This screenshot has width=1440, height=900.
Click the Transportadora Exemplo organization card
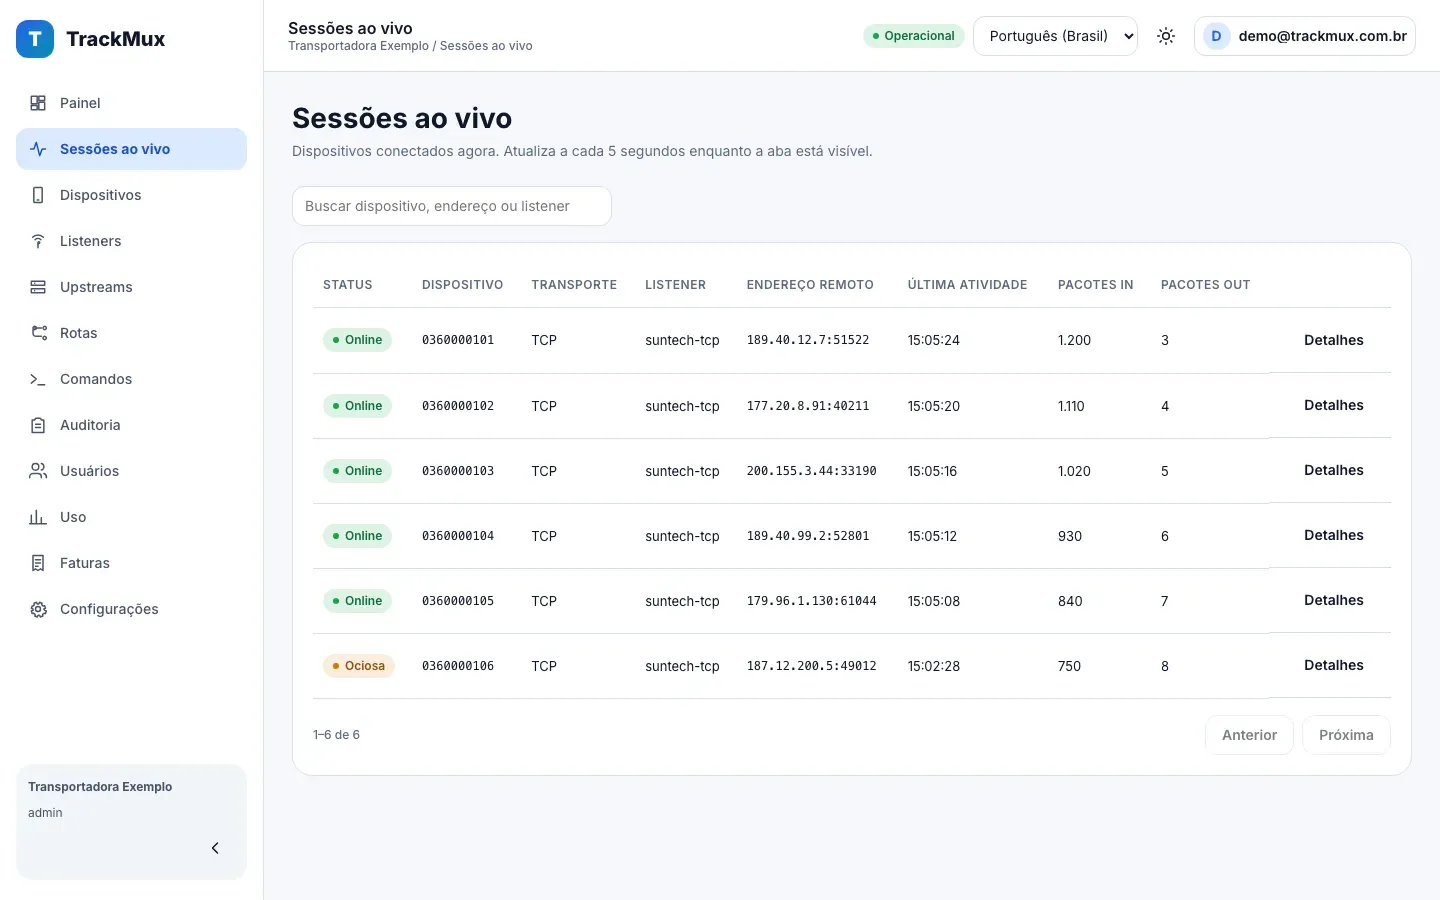click(x=131, y=822)
